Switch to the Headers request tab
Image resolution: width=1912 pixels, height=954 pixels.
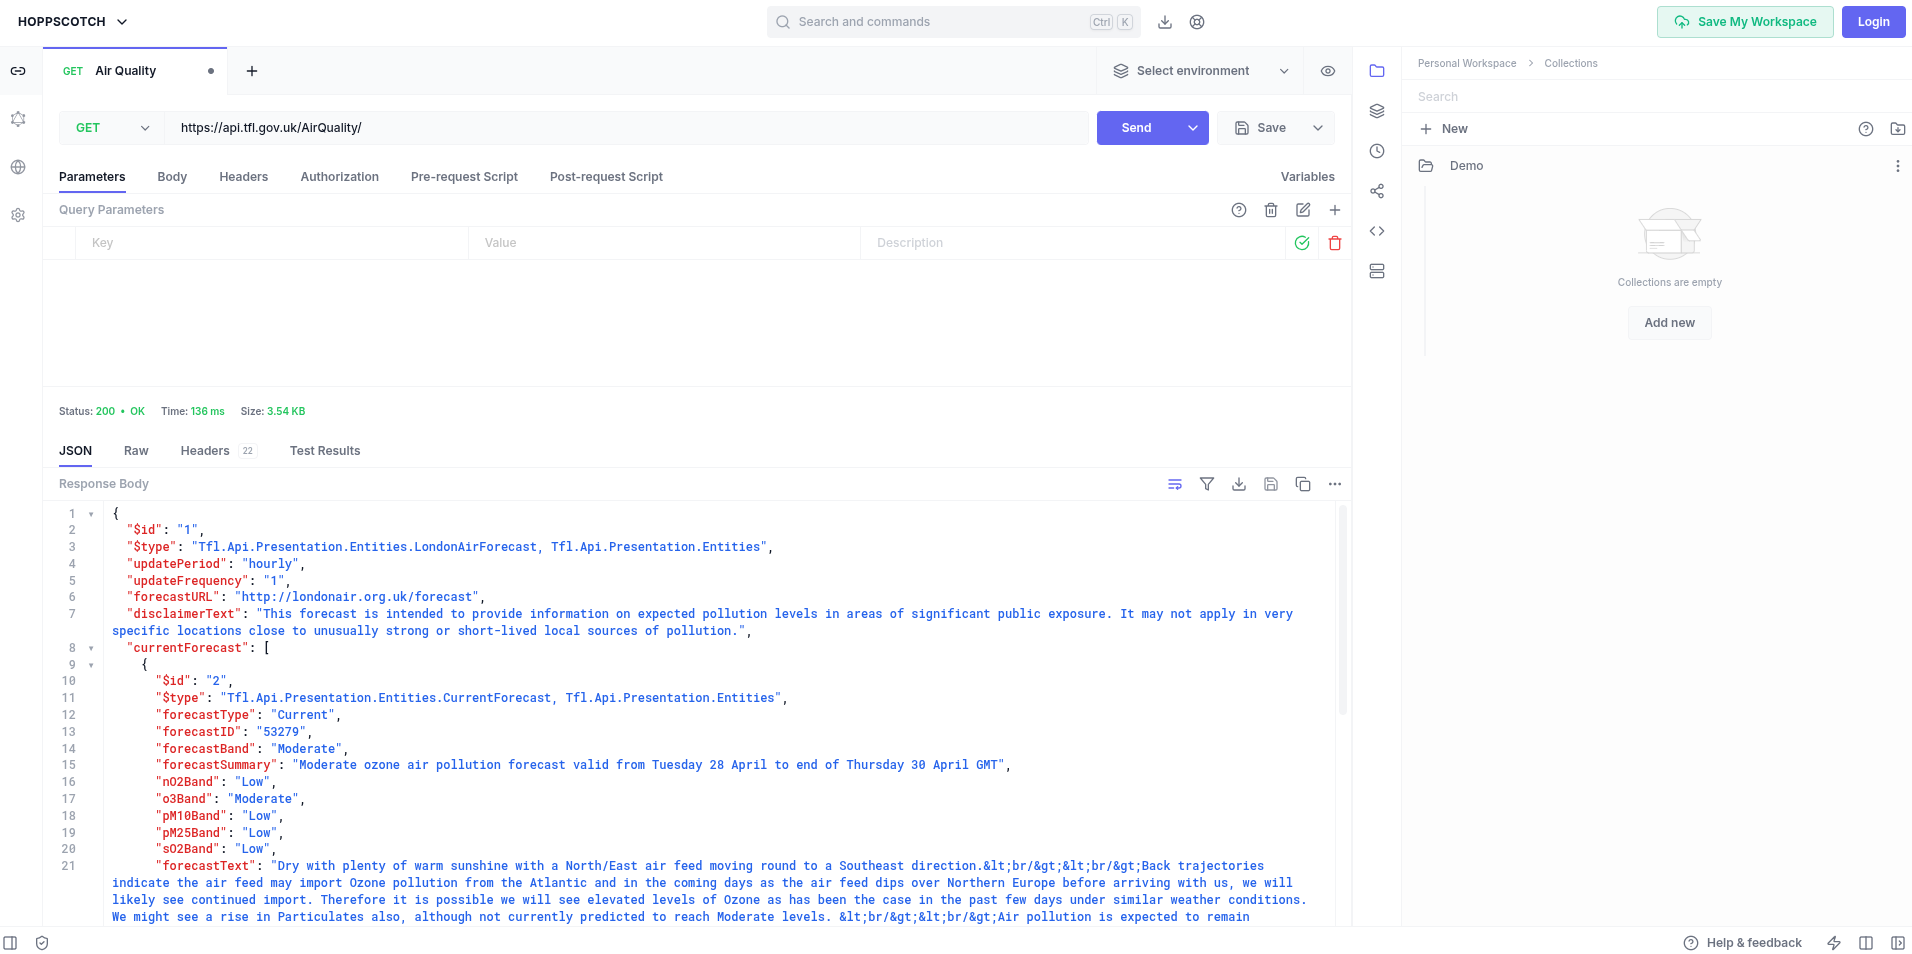(x=243, y=177)
